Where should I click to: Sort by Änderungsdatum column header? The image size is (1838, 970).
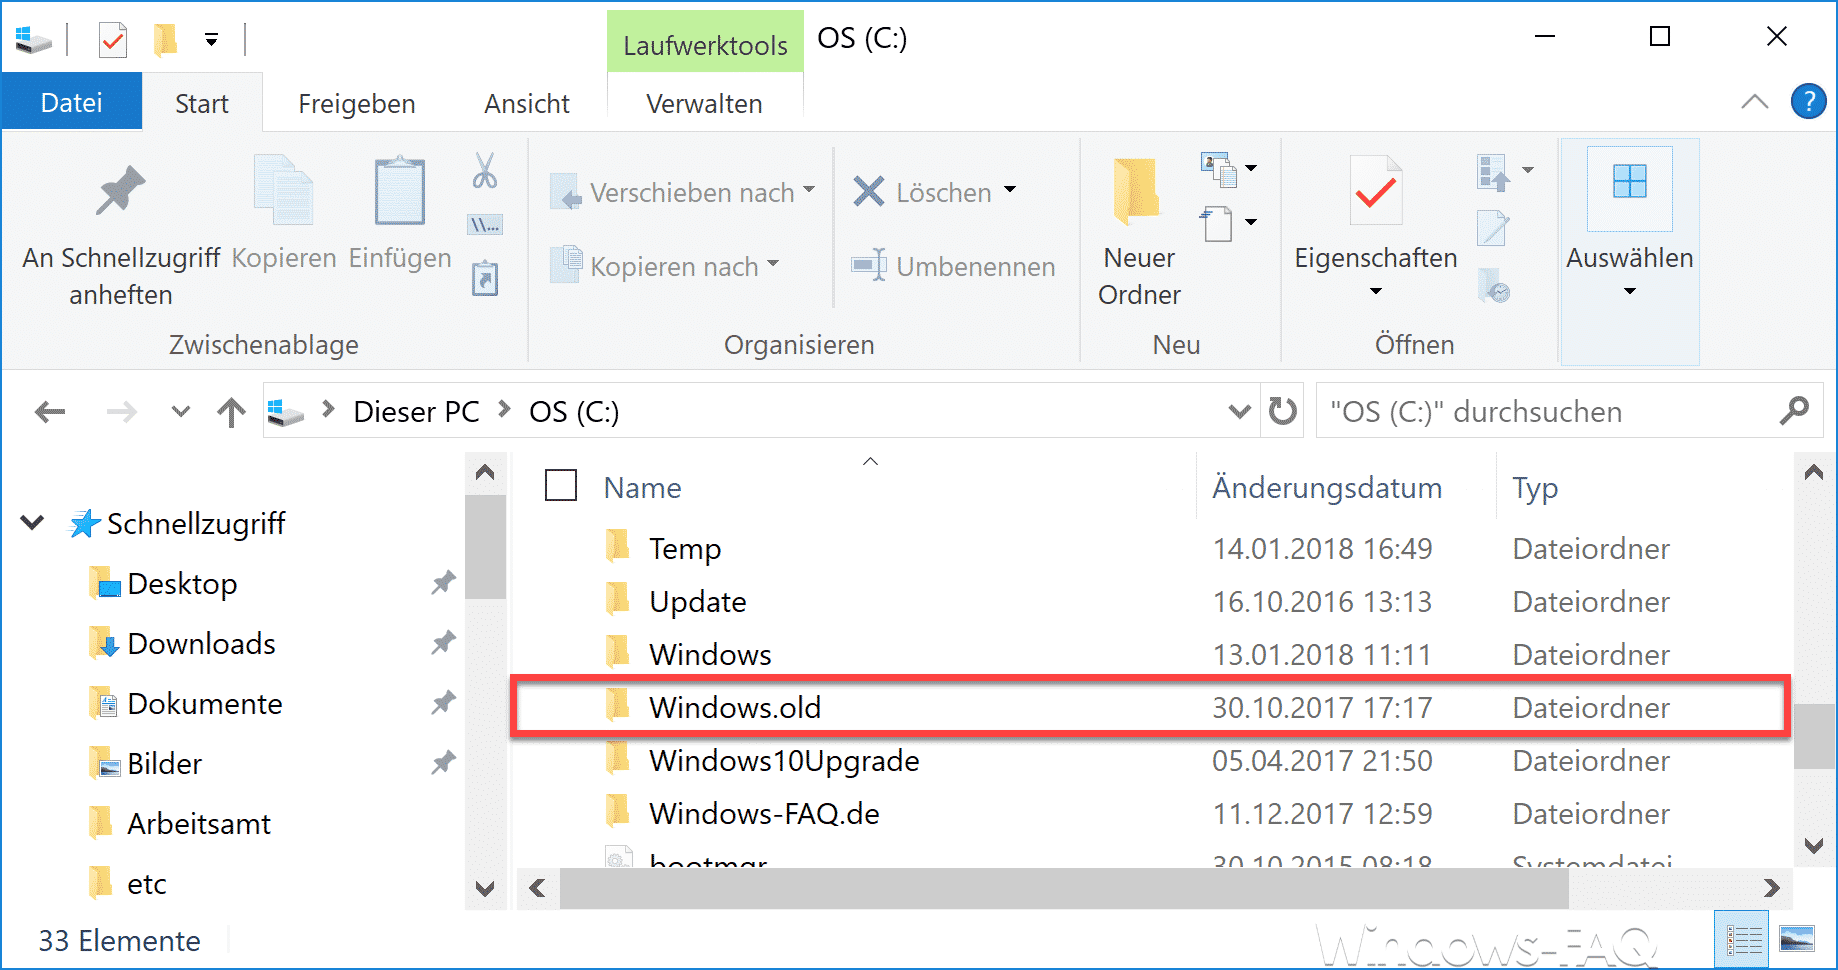[1327, 487]
